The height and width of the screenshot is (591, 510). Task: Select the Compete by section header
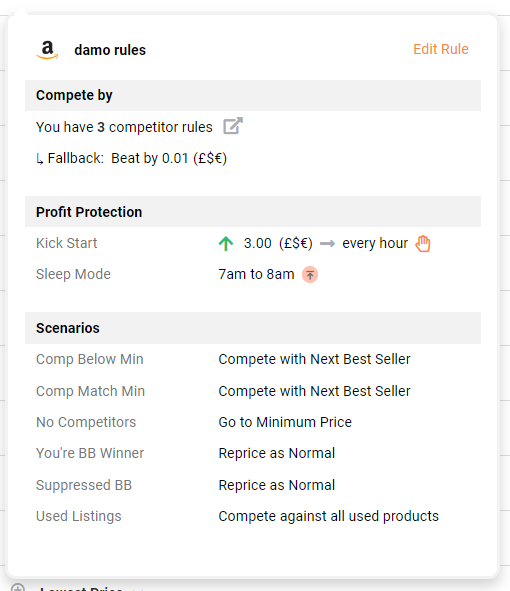tap(253, 95)
